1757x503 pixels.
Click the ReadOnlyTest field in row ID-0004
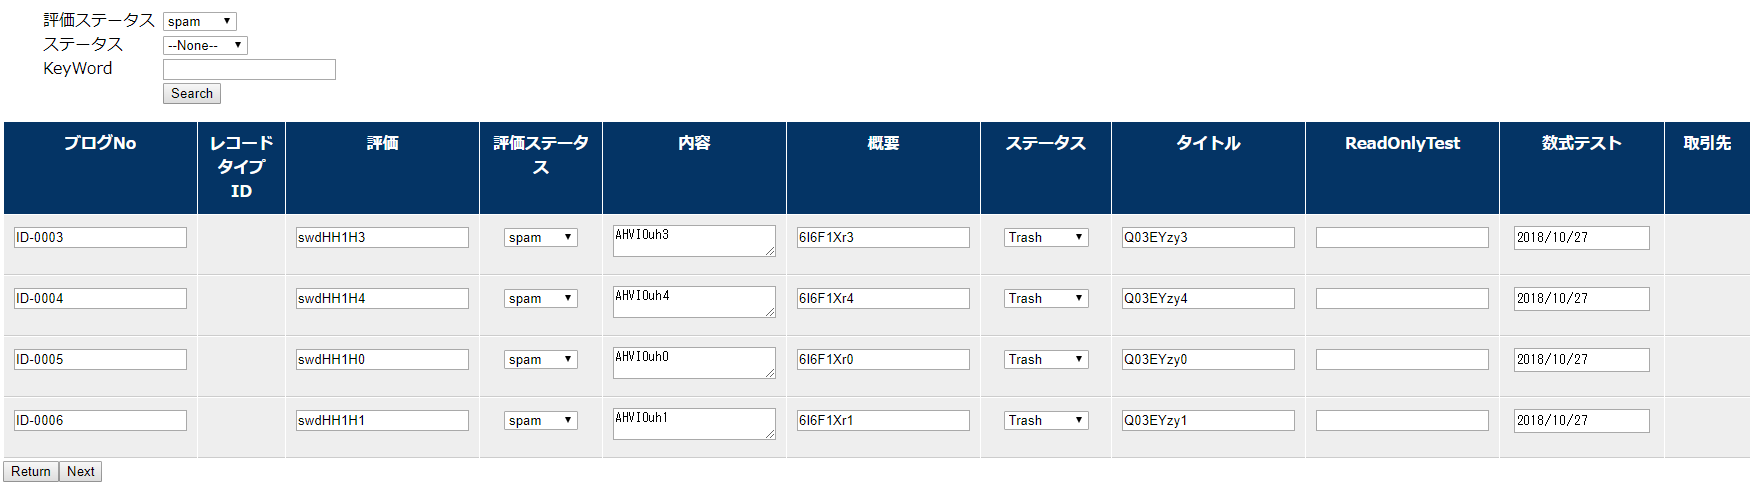[x=1402, y=298]
